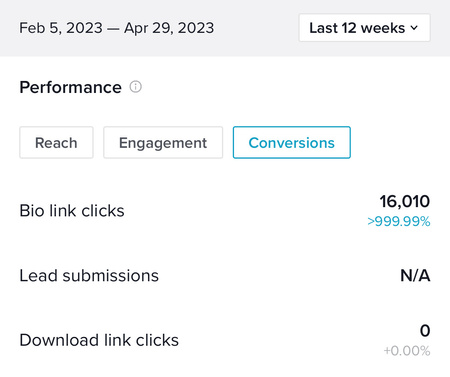The width and height of the screenshot is (450, 377).
Task: Click the Feb 5, 2023 start date
Action: click(61, 28)
